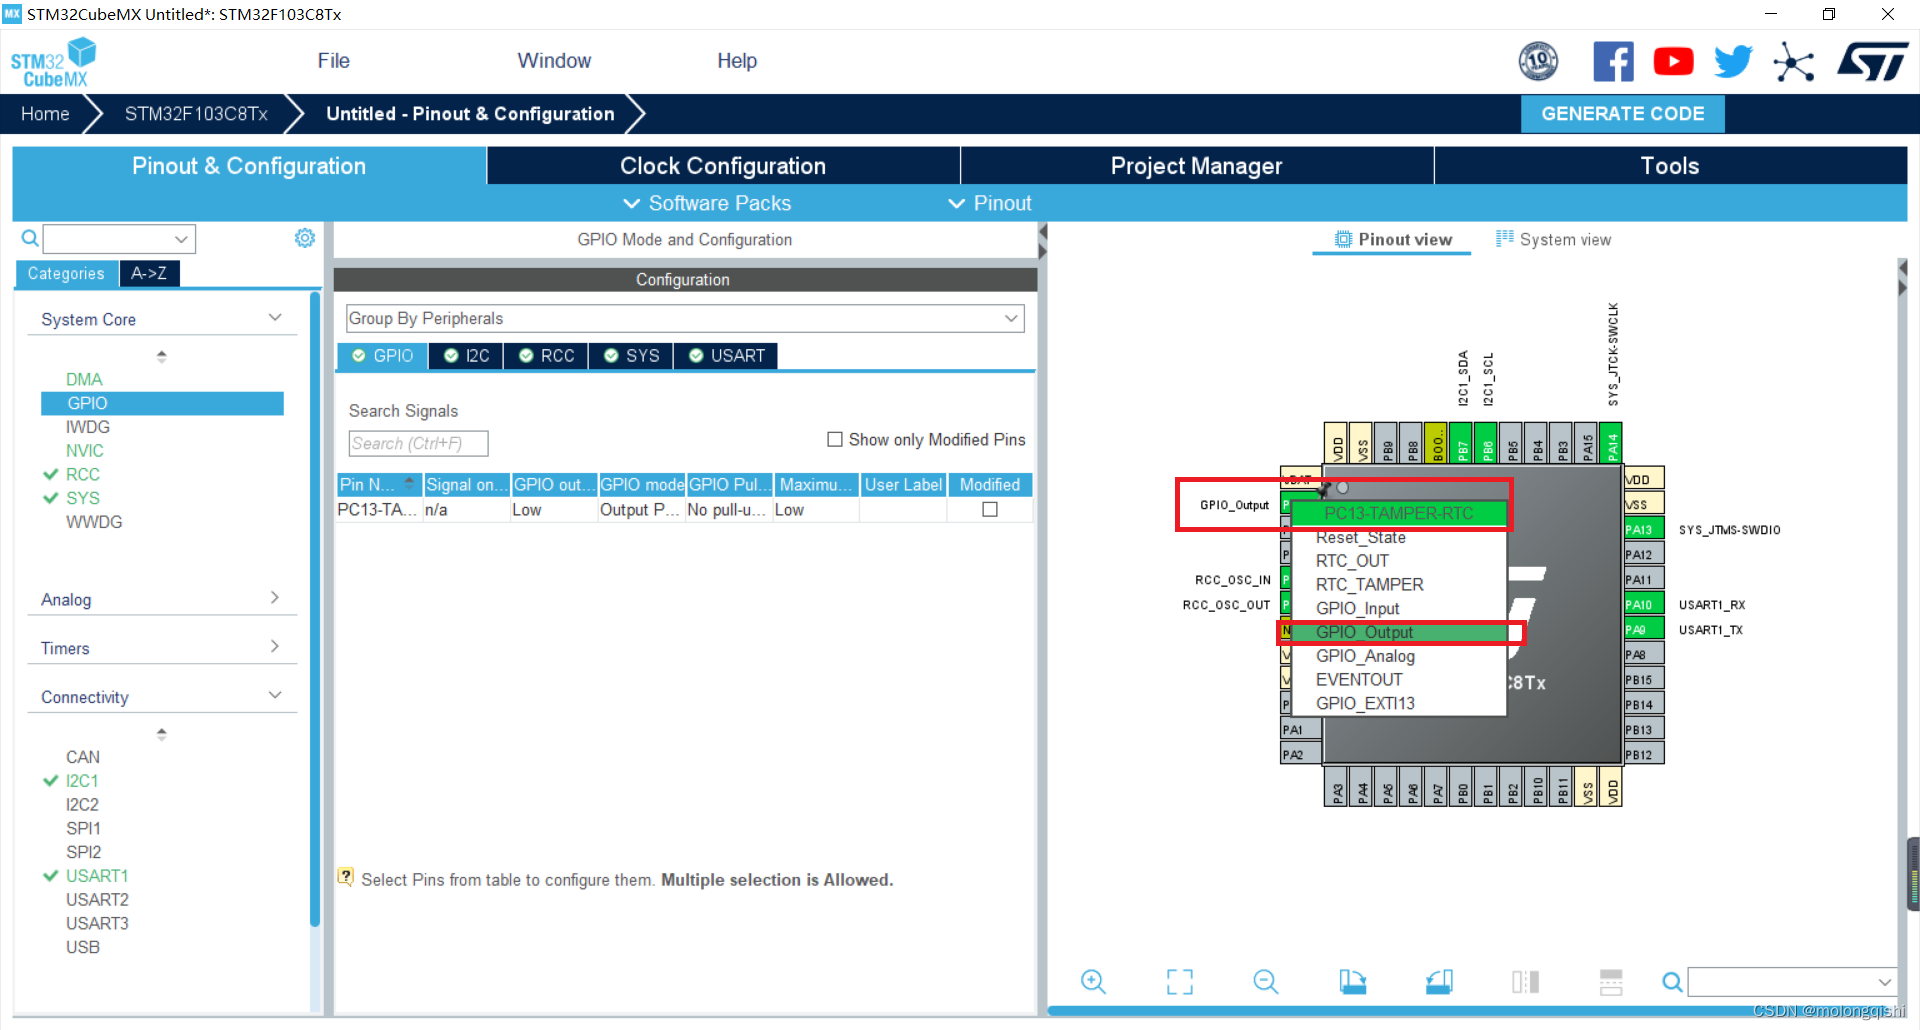Image resolution: width=1920 pixels, height=1030 pixels.
Task: Switch to Project Manager tab
Action: tap(1196, 166)
